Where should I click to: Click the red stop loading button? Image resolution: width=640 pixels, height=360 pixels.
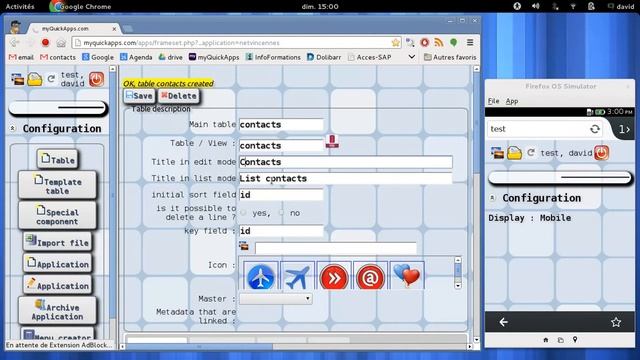(45, 42)
